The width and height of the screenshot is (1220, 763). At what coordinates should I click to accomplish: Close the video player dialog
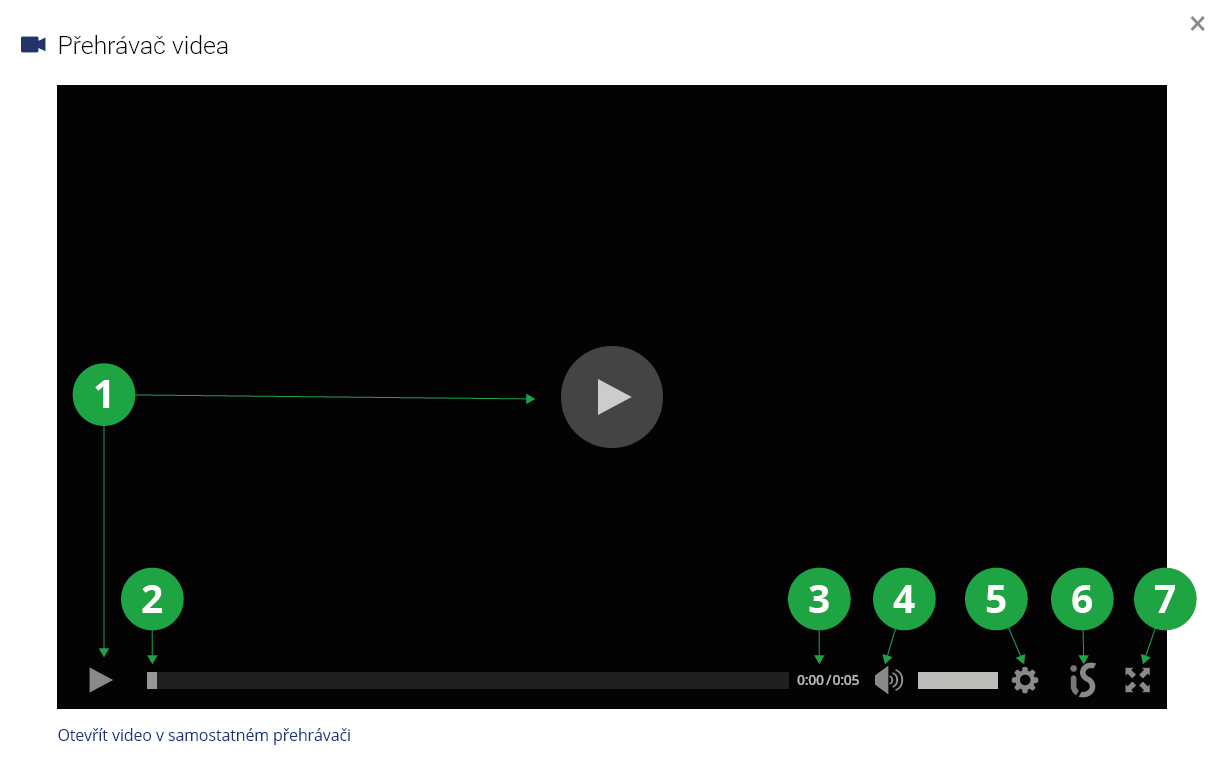[1197, 24]
